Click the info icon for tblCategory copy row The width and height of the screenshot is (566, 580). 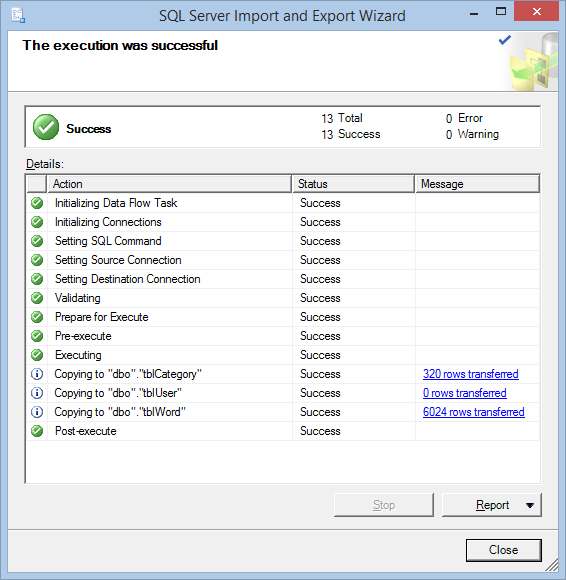click(x=37, y=374)
